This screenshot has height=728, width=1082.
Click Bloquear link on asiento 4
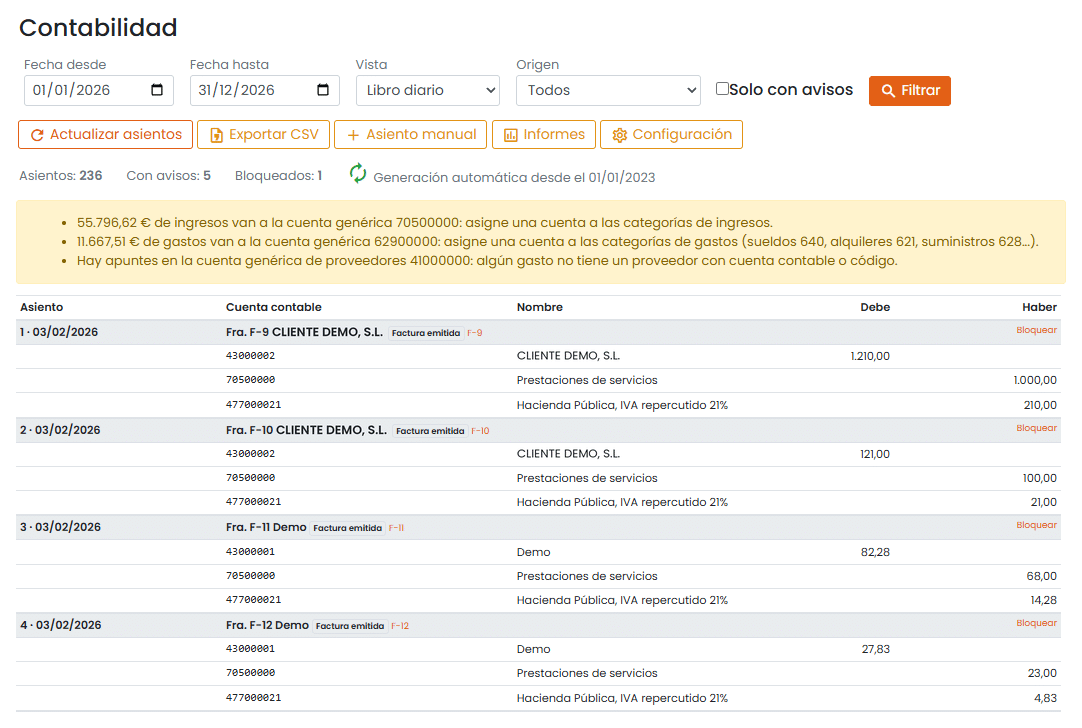pyautogui.click(x=1036, y=623)
